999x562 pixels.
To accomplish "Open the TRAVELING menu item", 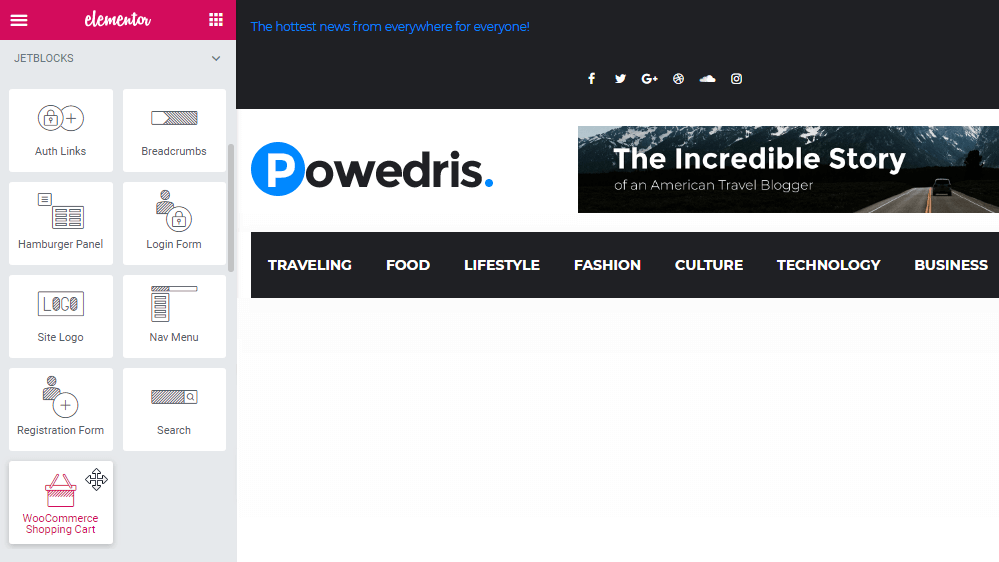I will pos(310,265).
